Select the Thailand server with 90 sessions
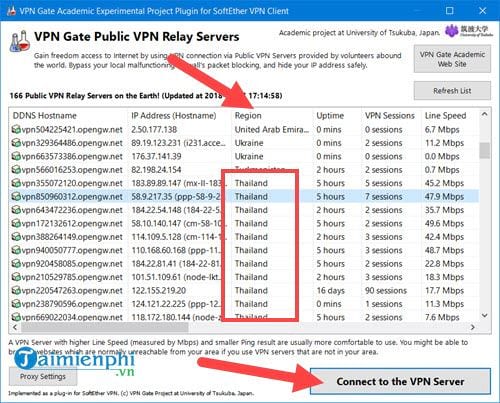The height and width of the screenshot is (403, 500). (x=244, y=290)
